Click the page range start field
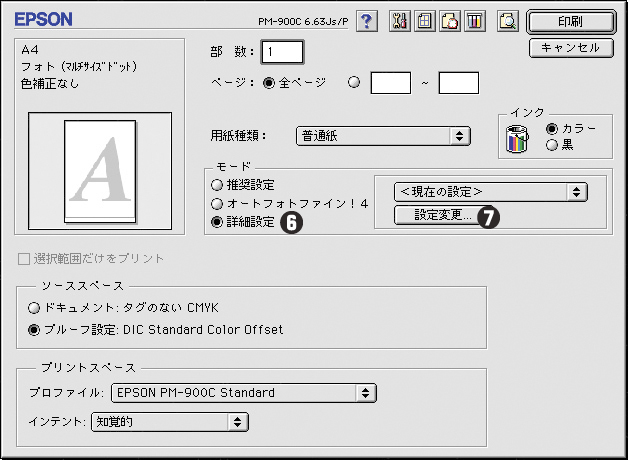The height and width of the screenshot is (460, 628). [x=390, y=83]
